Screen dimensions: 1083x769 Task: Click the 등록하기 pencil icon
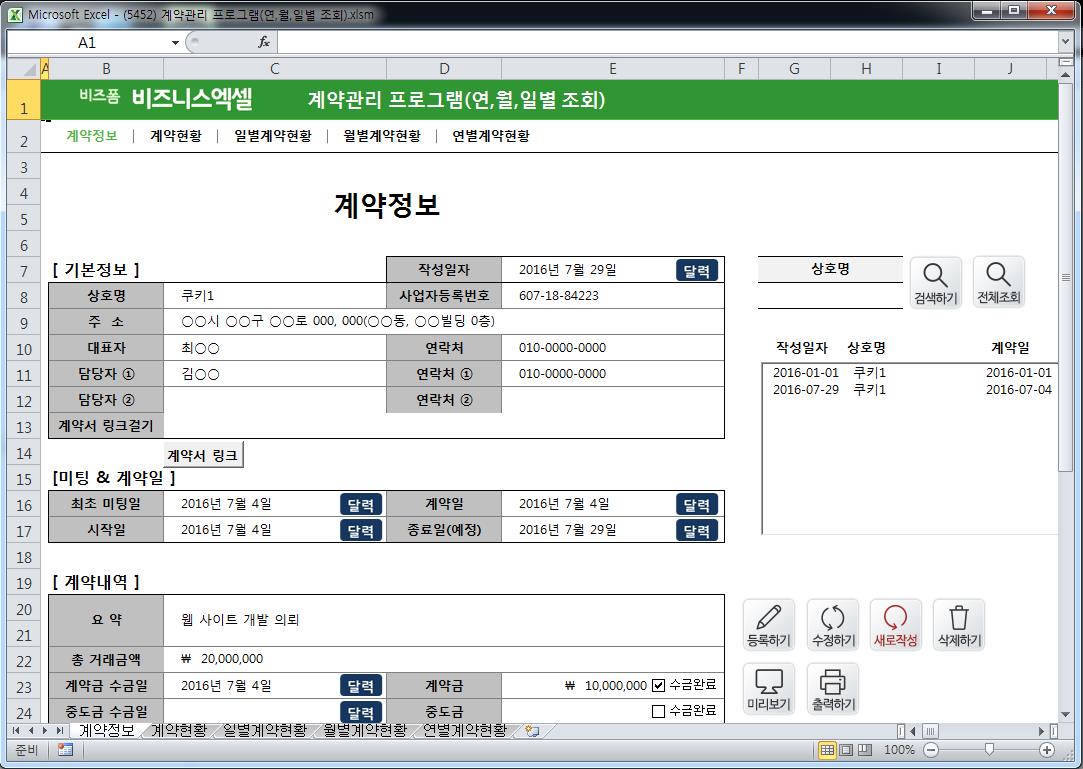pos(769,625)
